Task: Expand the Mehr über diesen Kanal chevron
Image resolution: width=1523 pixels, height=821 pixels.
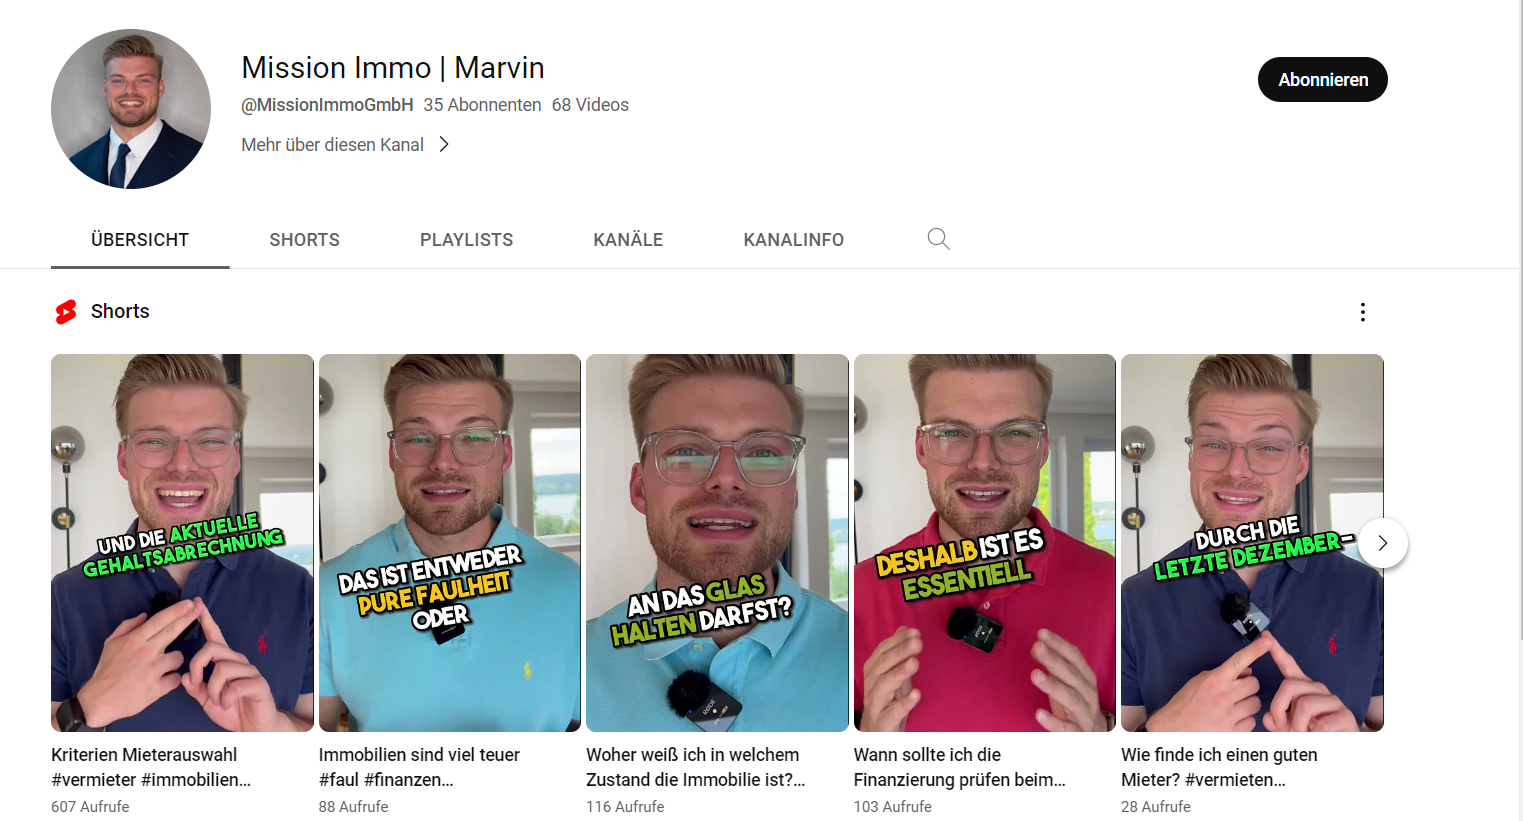Action: pos(444,145)
